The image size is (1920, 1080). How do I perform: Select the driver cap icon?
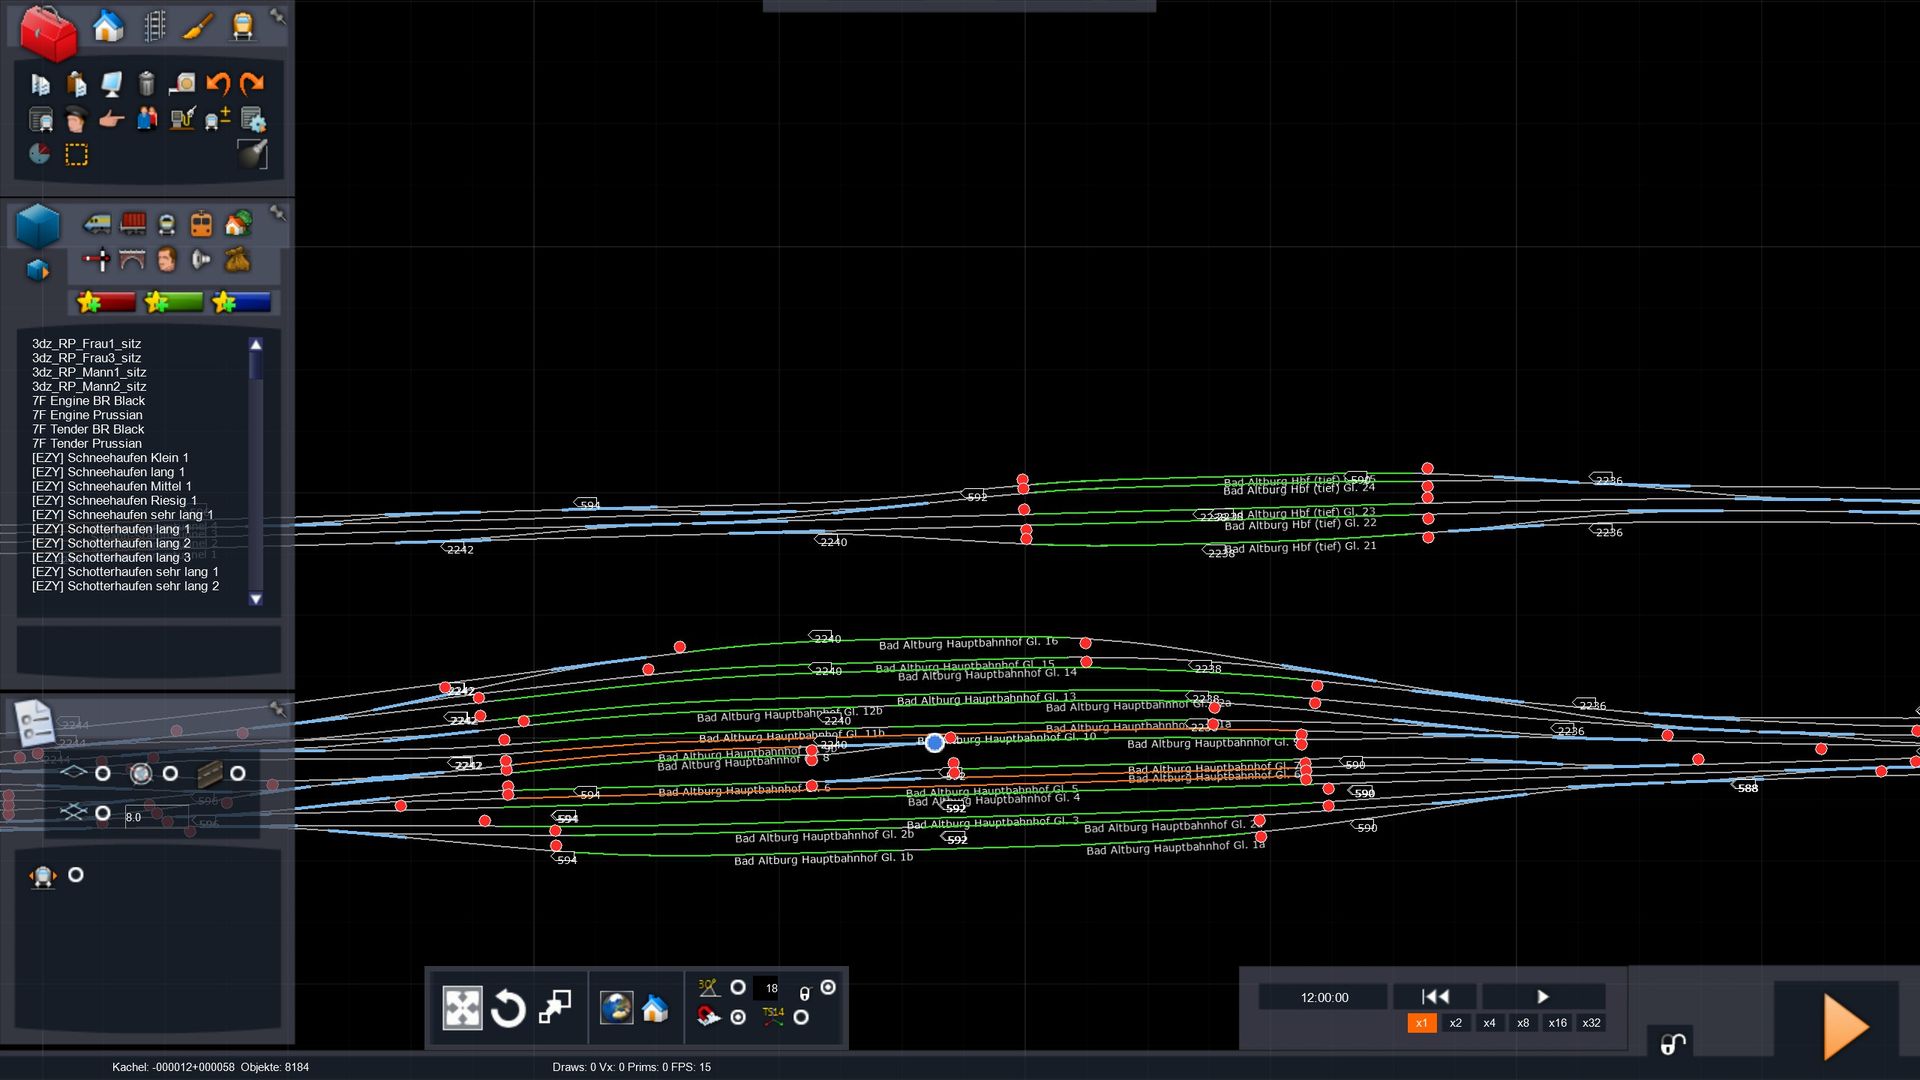tap(76, 121)
